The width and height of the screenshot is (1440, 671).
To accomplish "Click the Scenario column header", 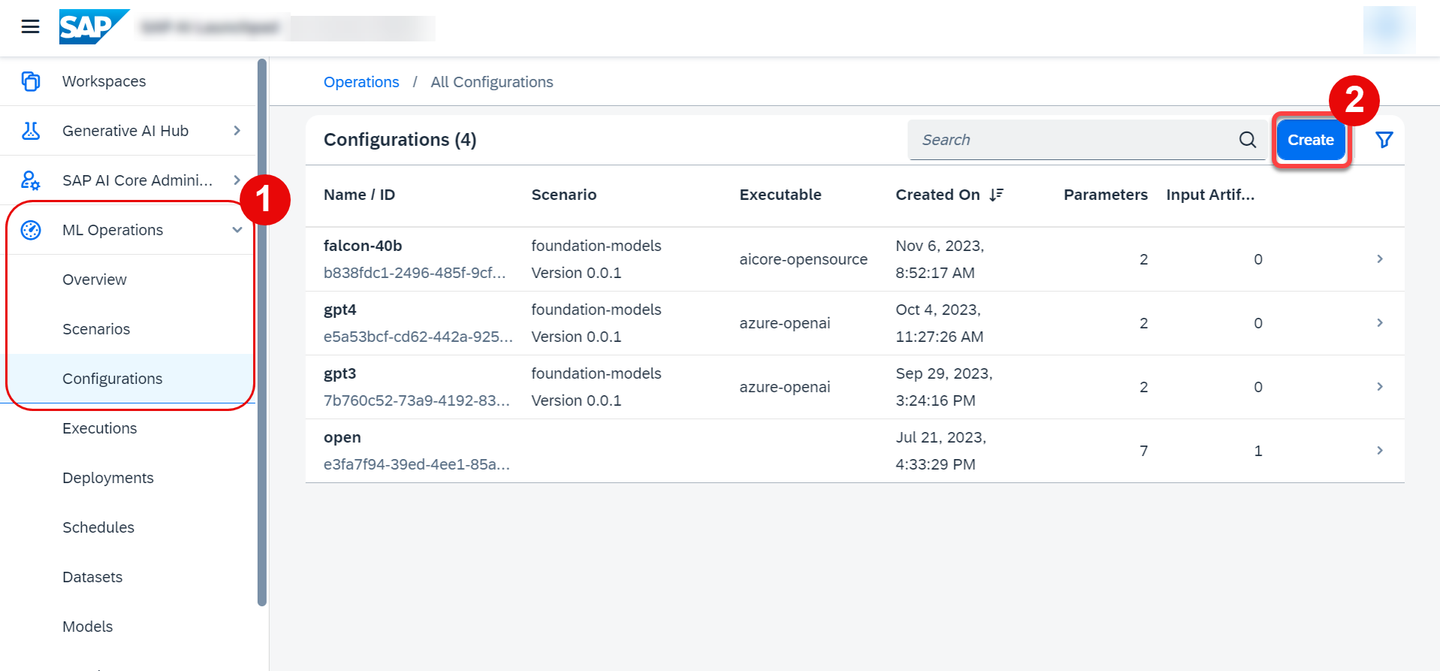I will click(564, 195).
